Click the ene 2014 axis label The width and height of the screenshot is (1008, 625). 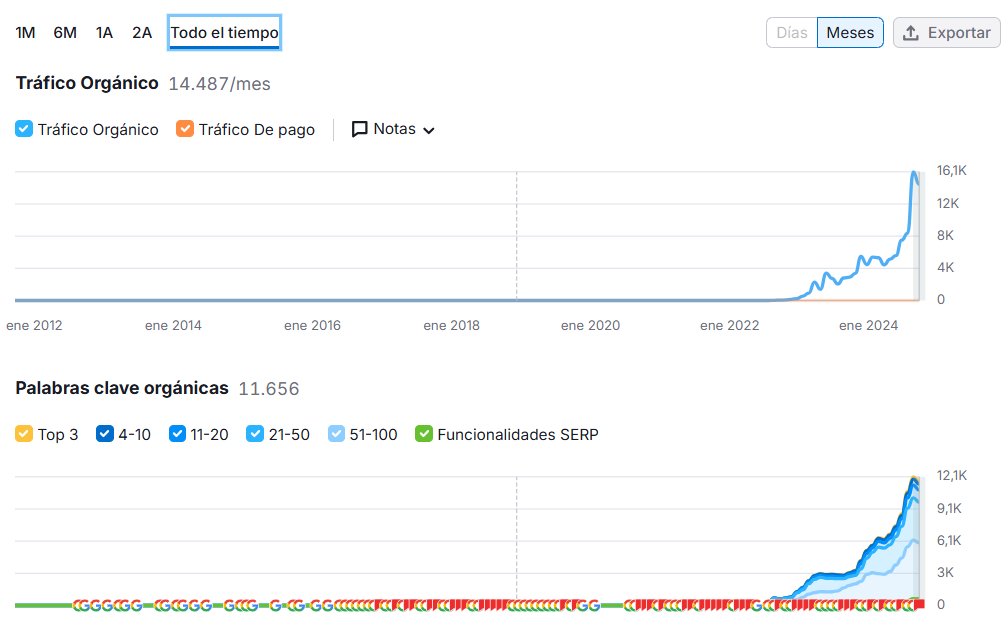[173, 325]
